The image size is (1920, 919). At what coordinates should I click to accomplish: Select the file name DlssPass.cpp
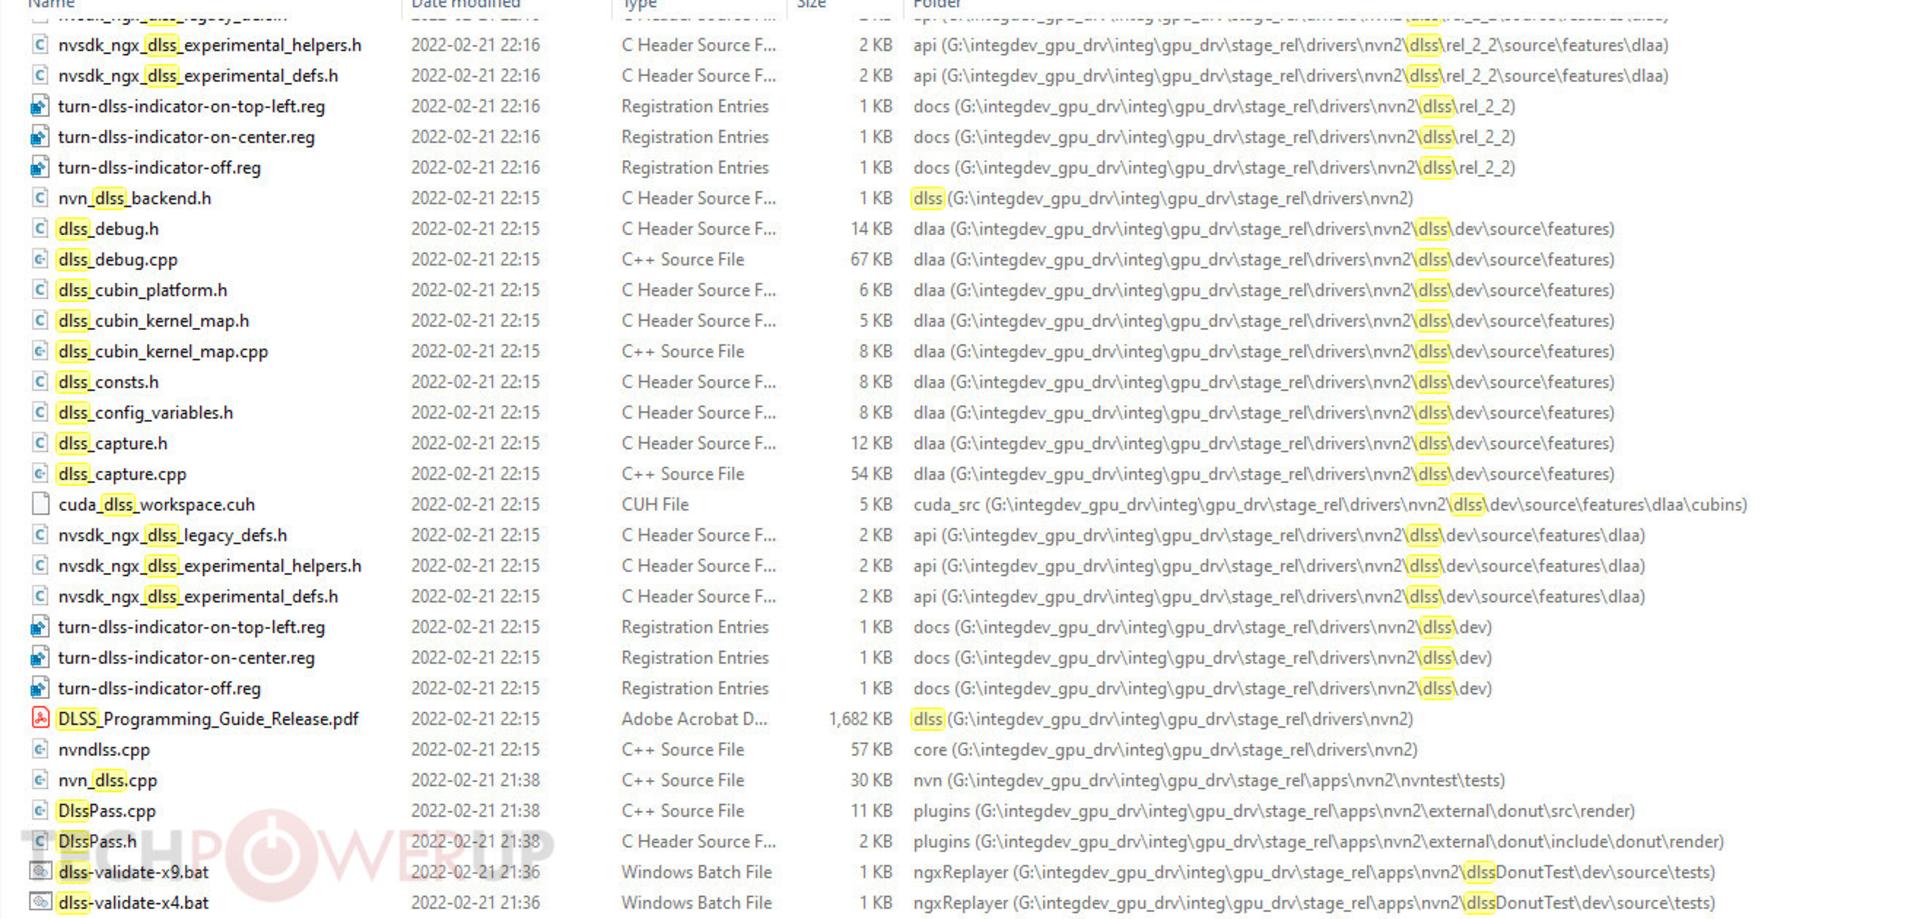(107, 810)
